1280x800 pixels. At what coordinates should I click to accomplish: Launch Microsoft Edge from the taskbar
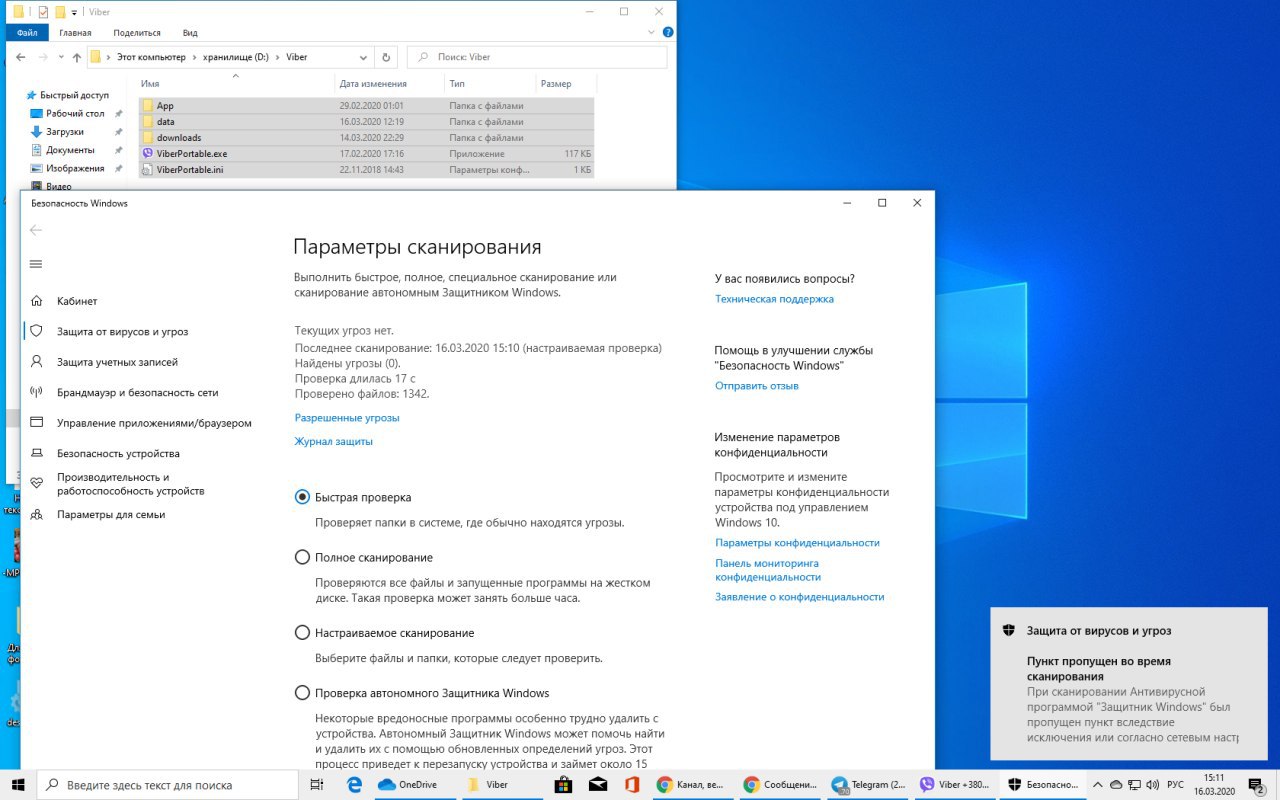point(354,785)
